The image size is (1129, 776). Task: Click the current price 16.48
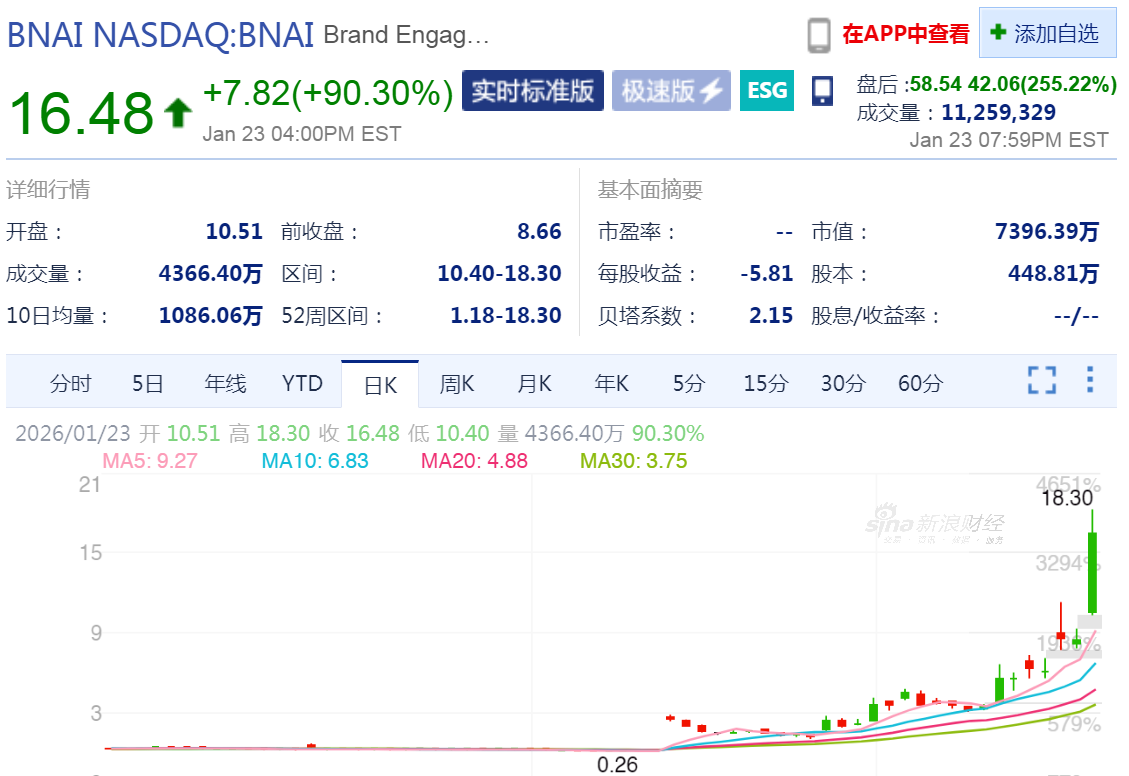pos(82,113)
